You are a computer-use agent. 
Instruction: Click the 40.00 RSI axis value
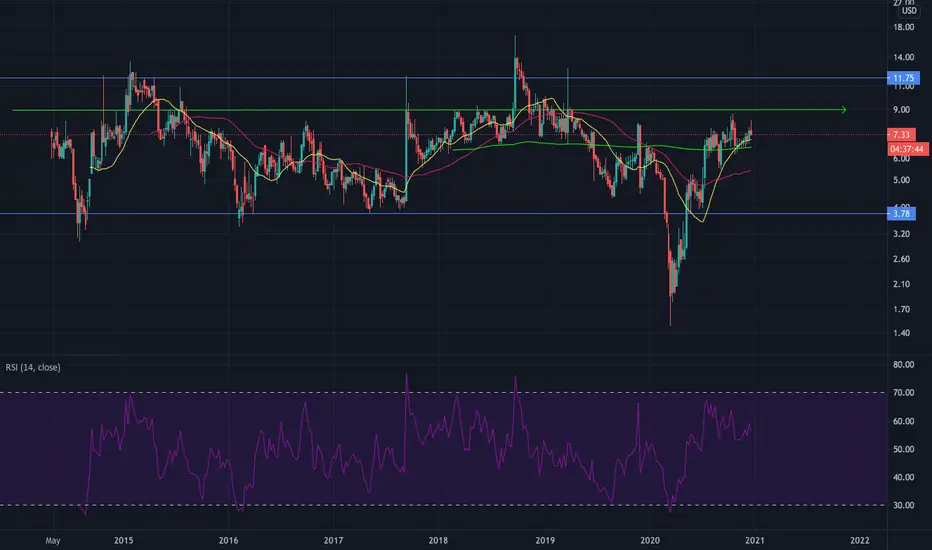click(x=903, y=477)
